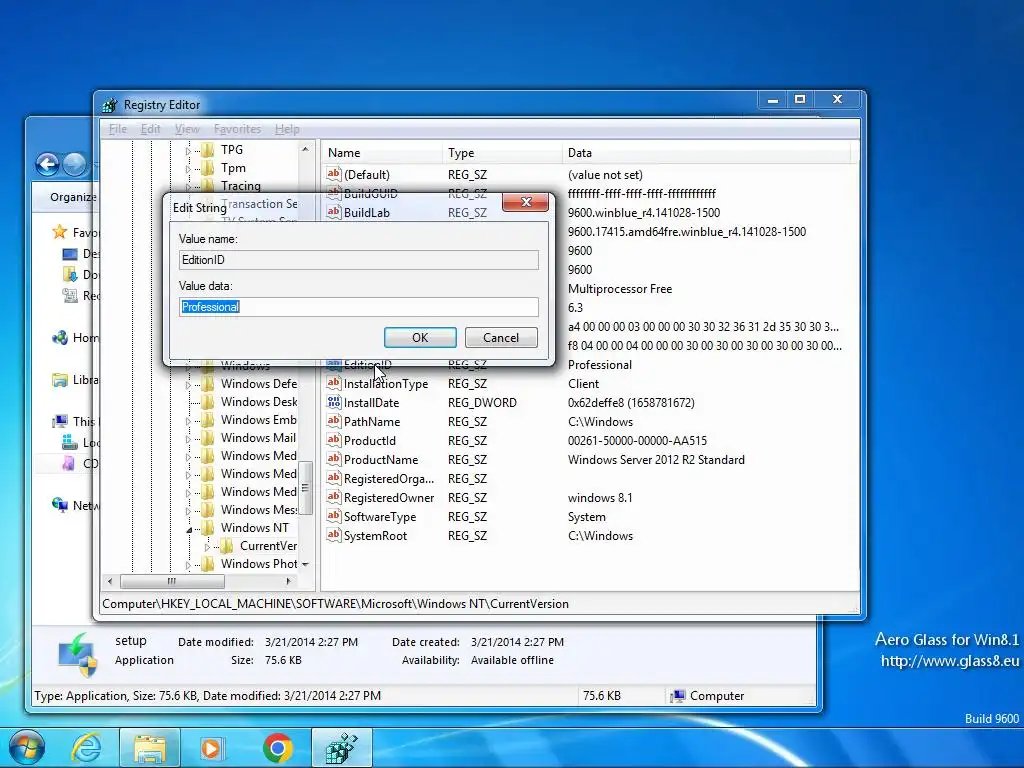Select the (Default) value string icon
Viewport: 1024px width, 768px height.
334,174
